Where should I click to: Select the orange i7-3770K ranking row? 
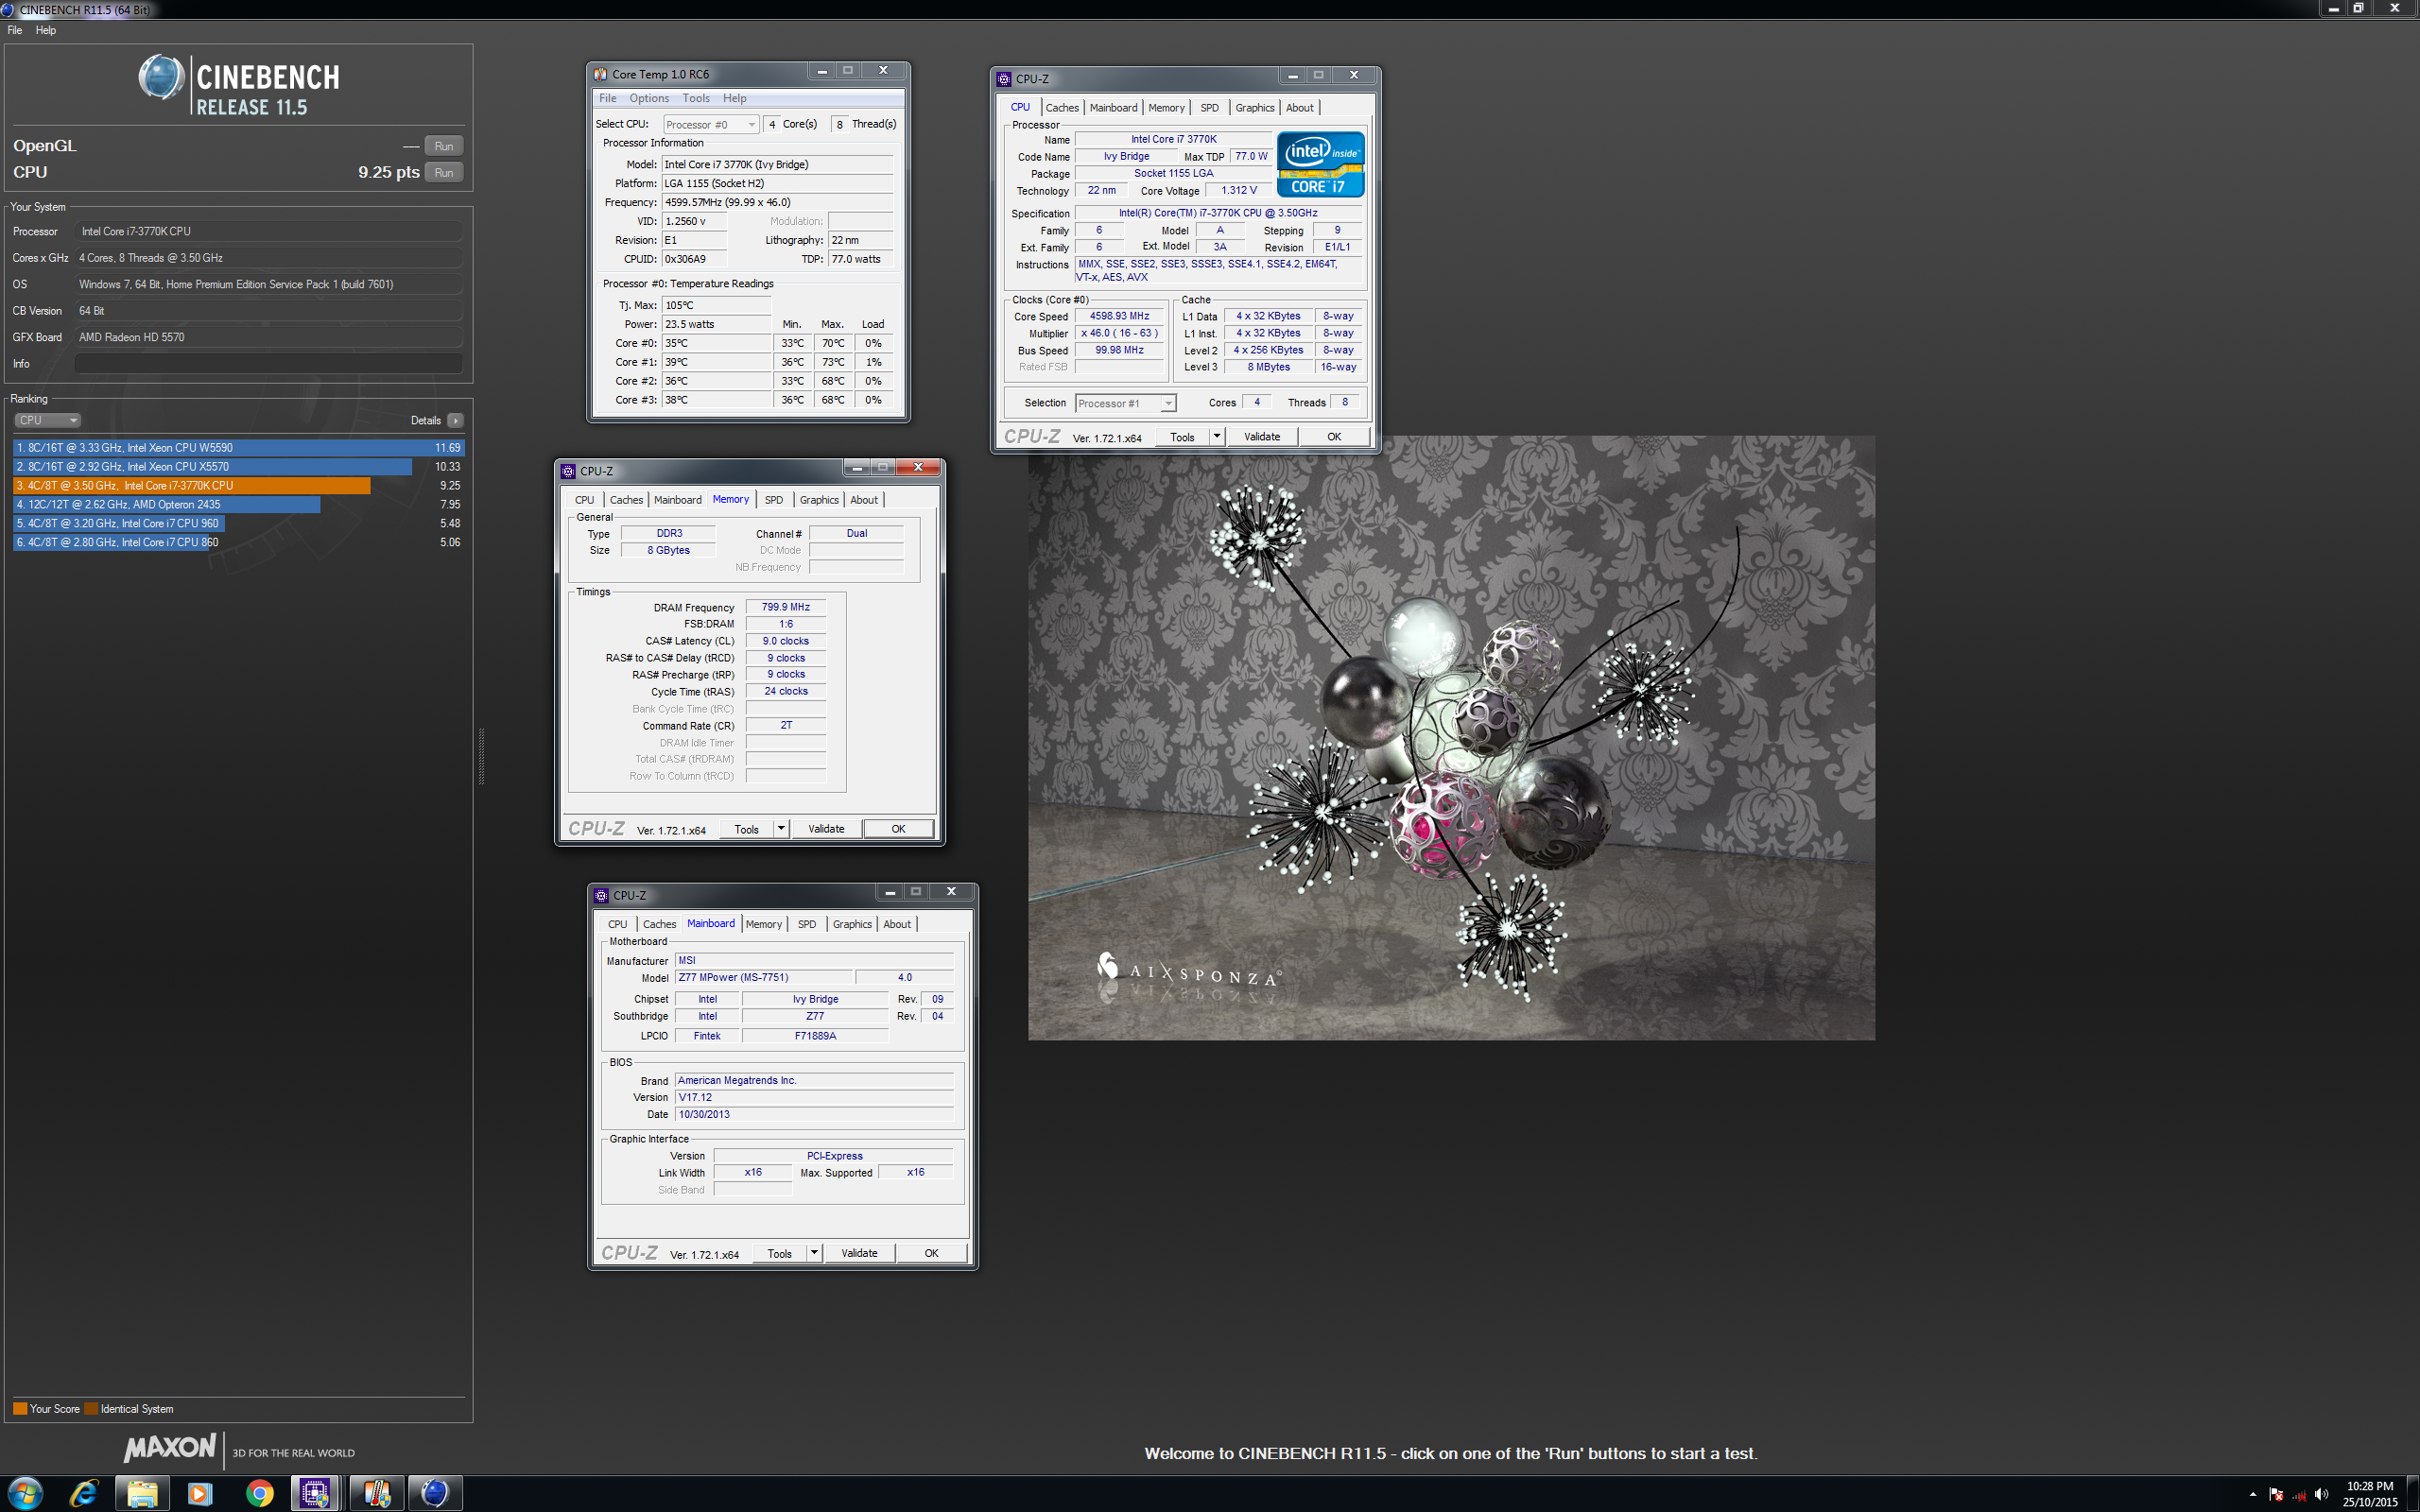pos(238,485)
